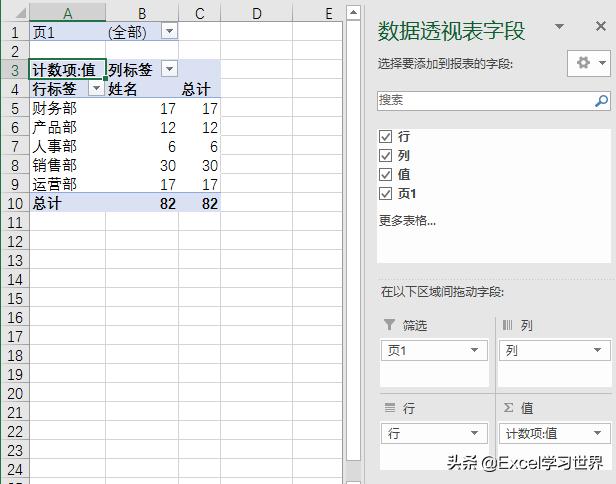
Task: Uncheck the 行 field checkbox
Action: point(385,136)
